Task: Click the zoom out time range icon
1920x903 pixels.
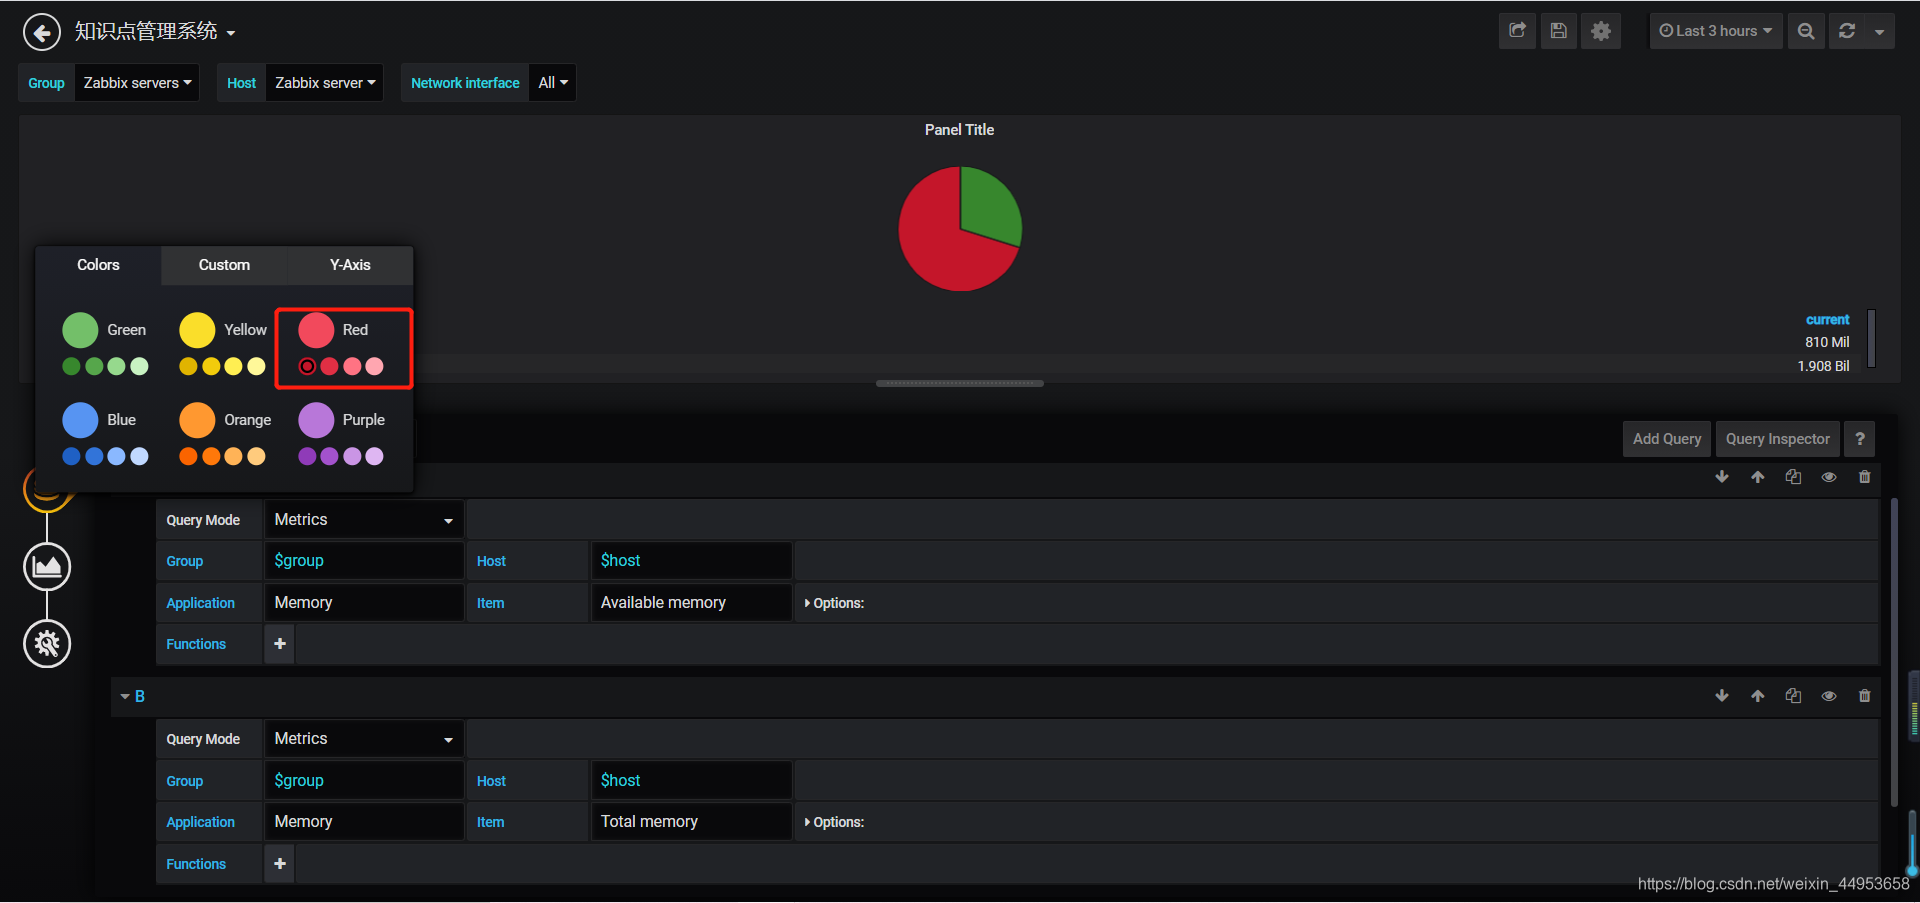Action: (x=1806, y=31)
